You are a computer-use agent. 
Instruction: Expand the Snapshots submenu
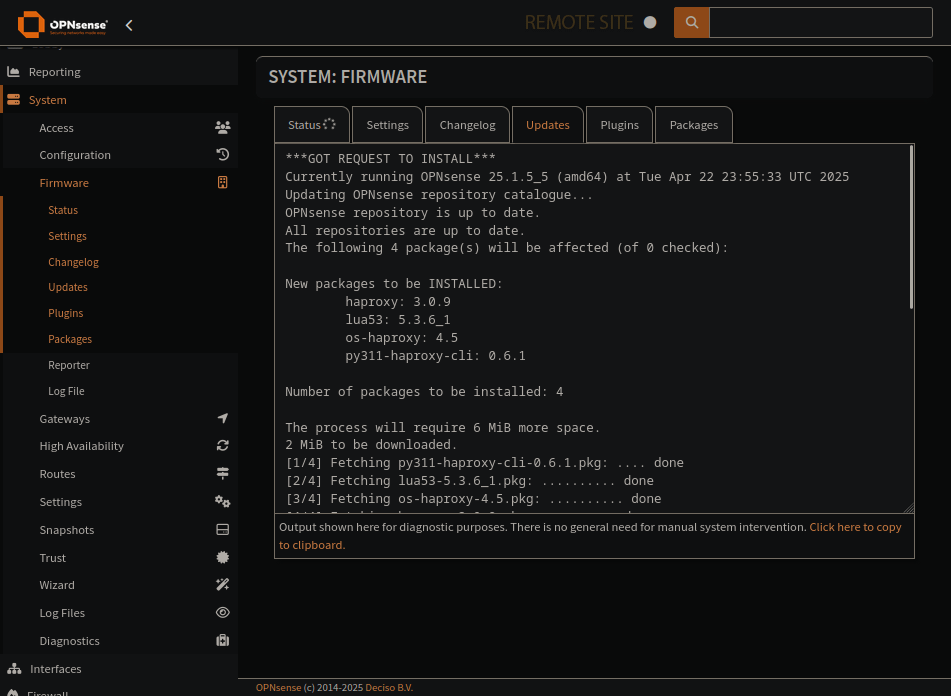pyautogui.click(x=120, y=529)
